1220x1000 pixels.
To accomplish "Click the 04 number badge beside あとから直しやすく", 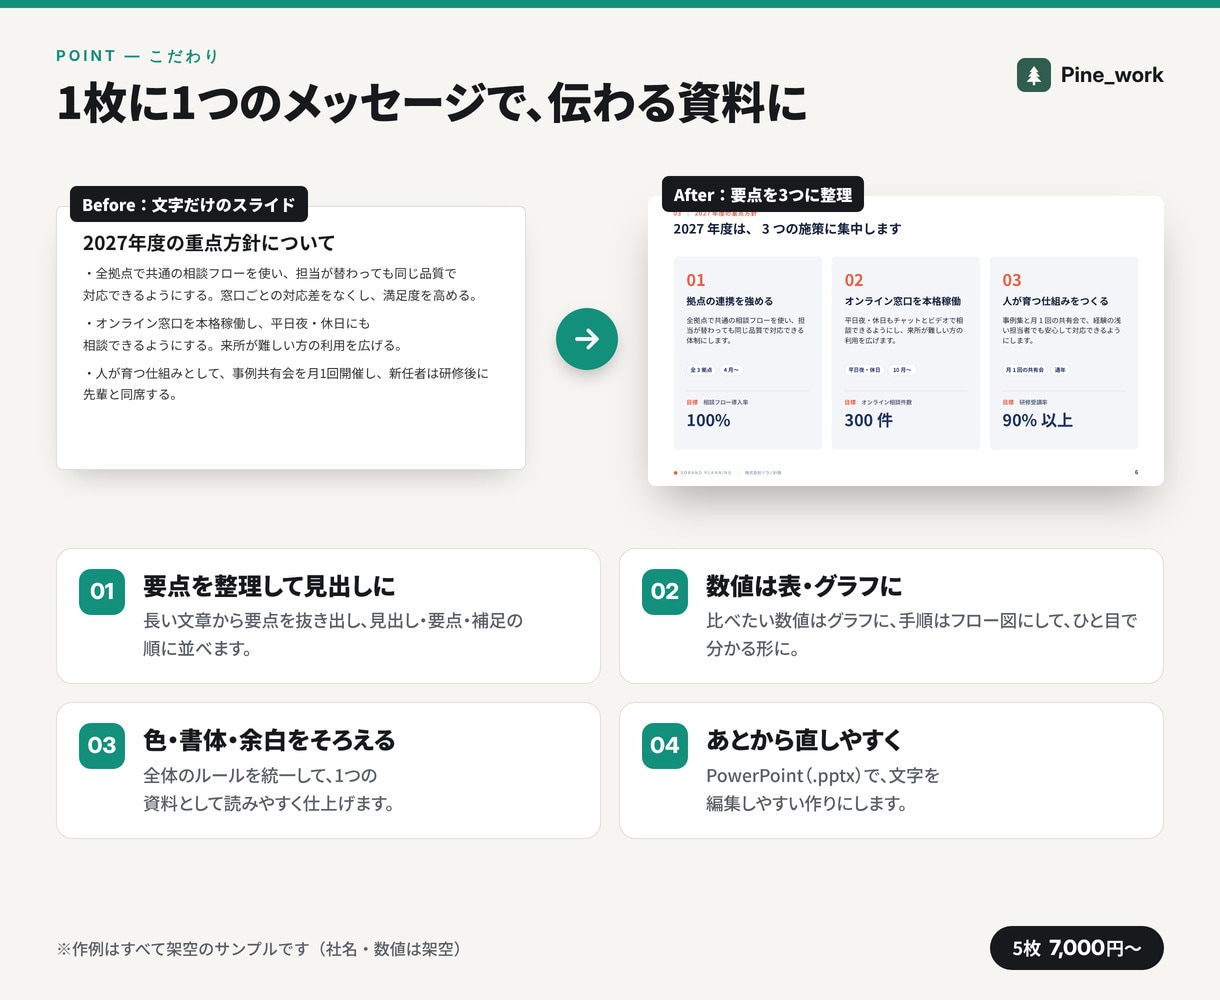I will pos(665,745).
